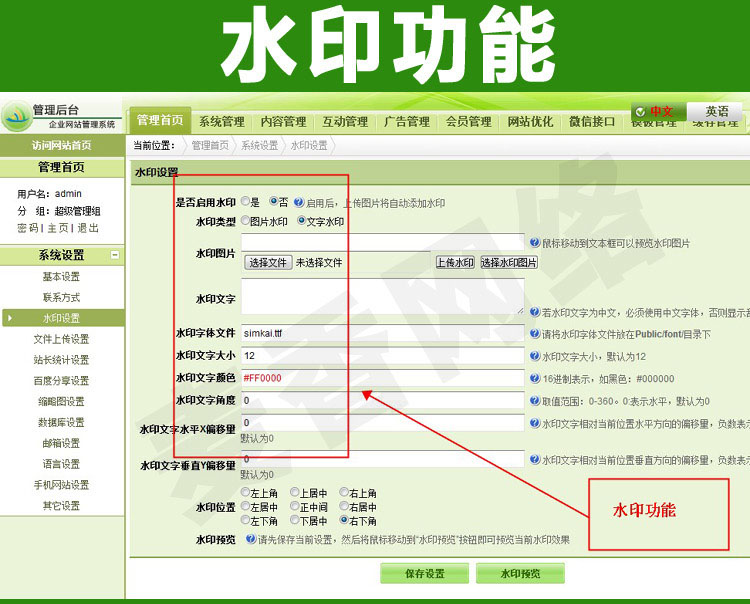Set watermark position to 右居中
Screen dimensions: 750x604
coord(344,506)
